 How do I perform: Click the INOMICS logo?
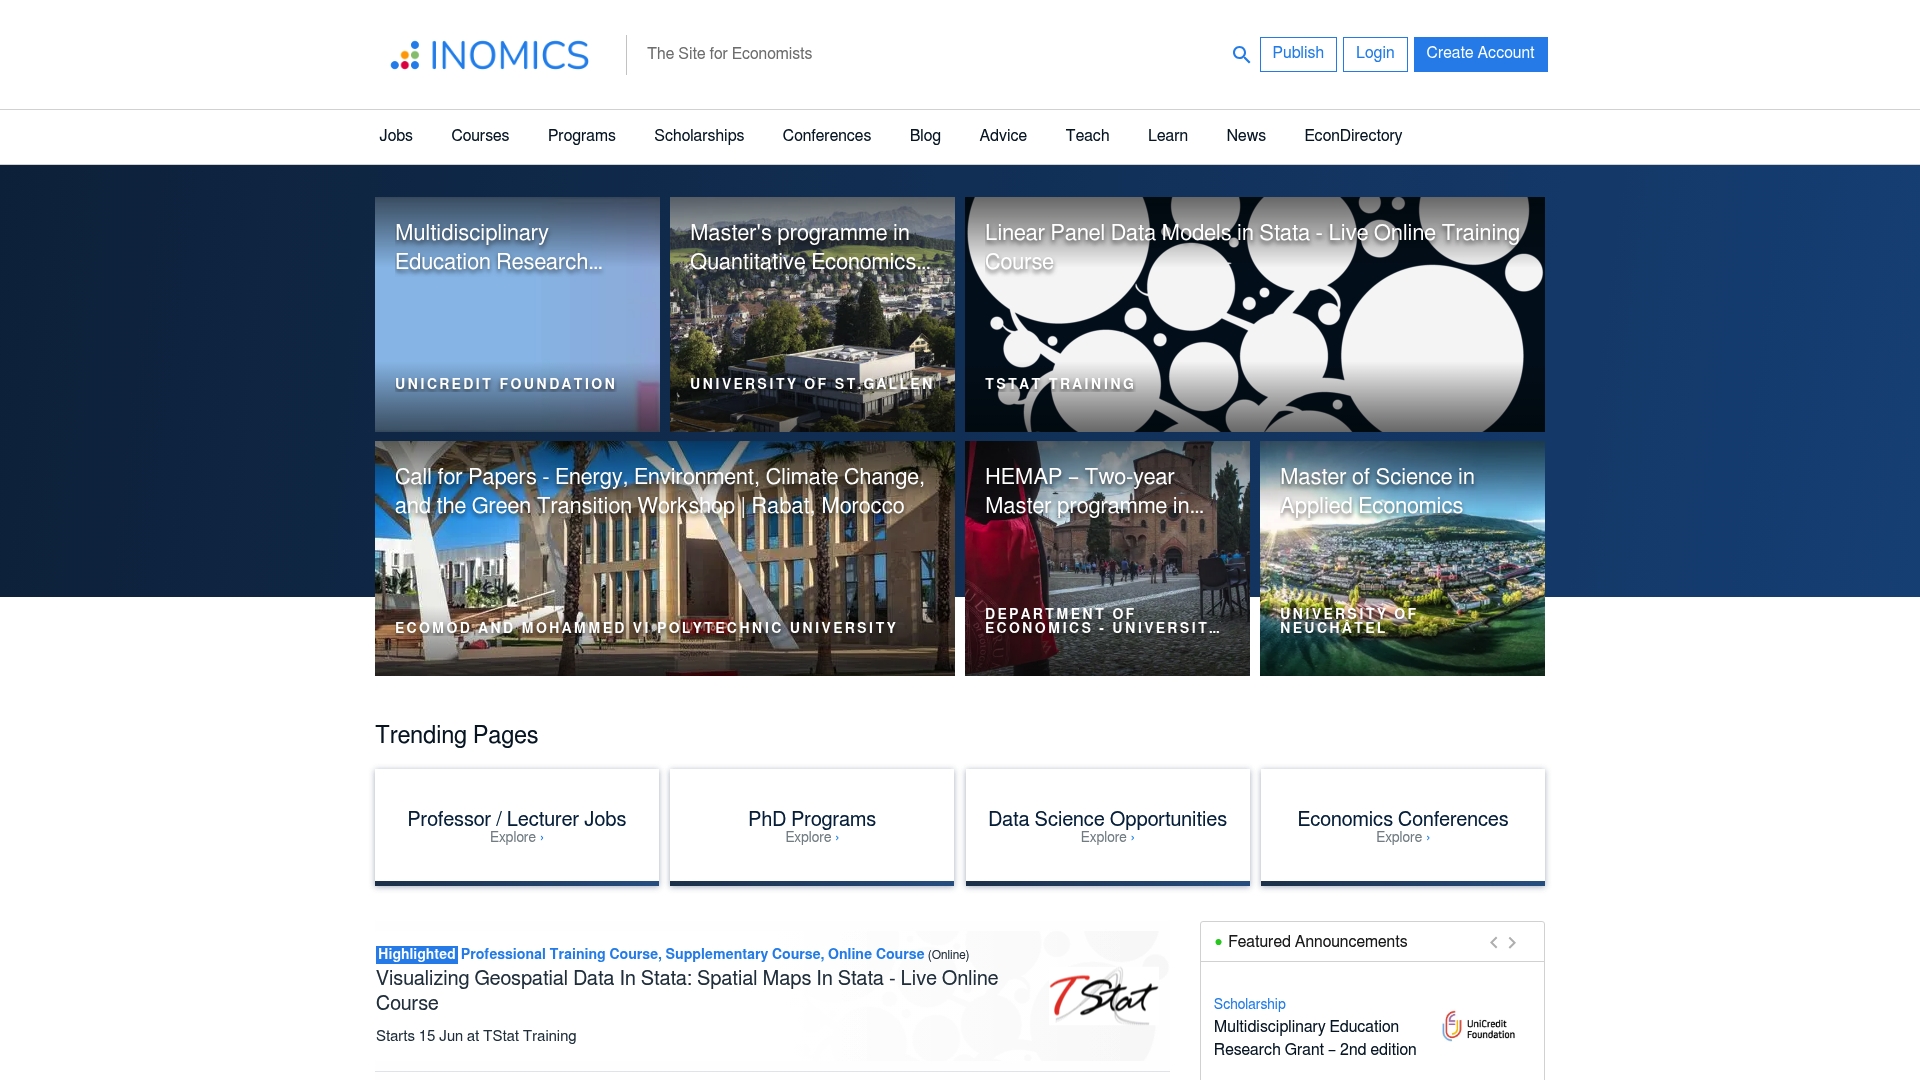[489, 55]
